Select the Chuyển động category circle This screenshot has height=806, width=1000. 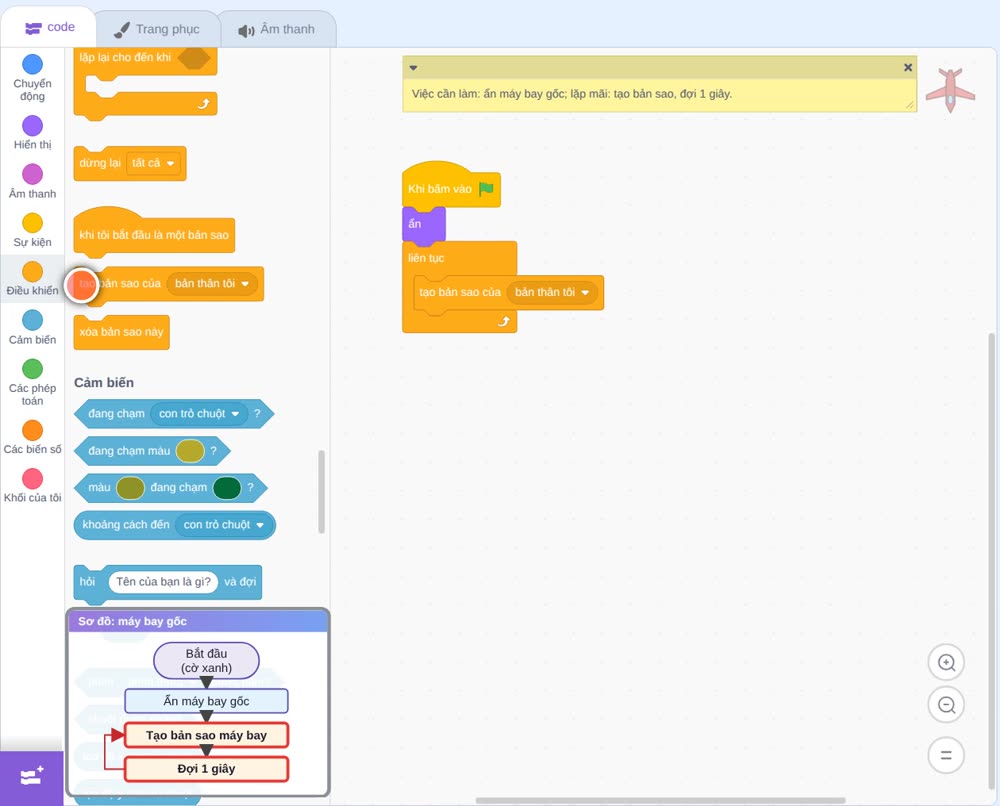[x=33, y=64]
